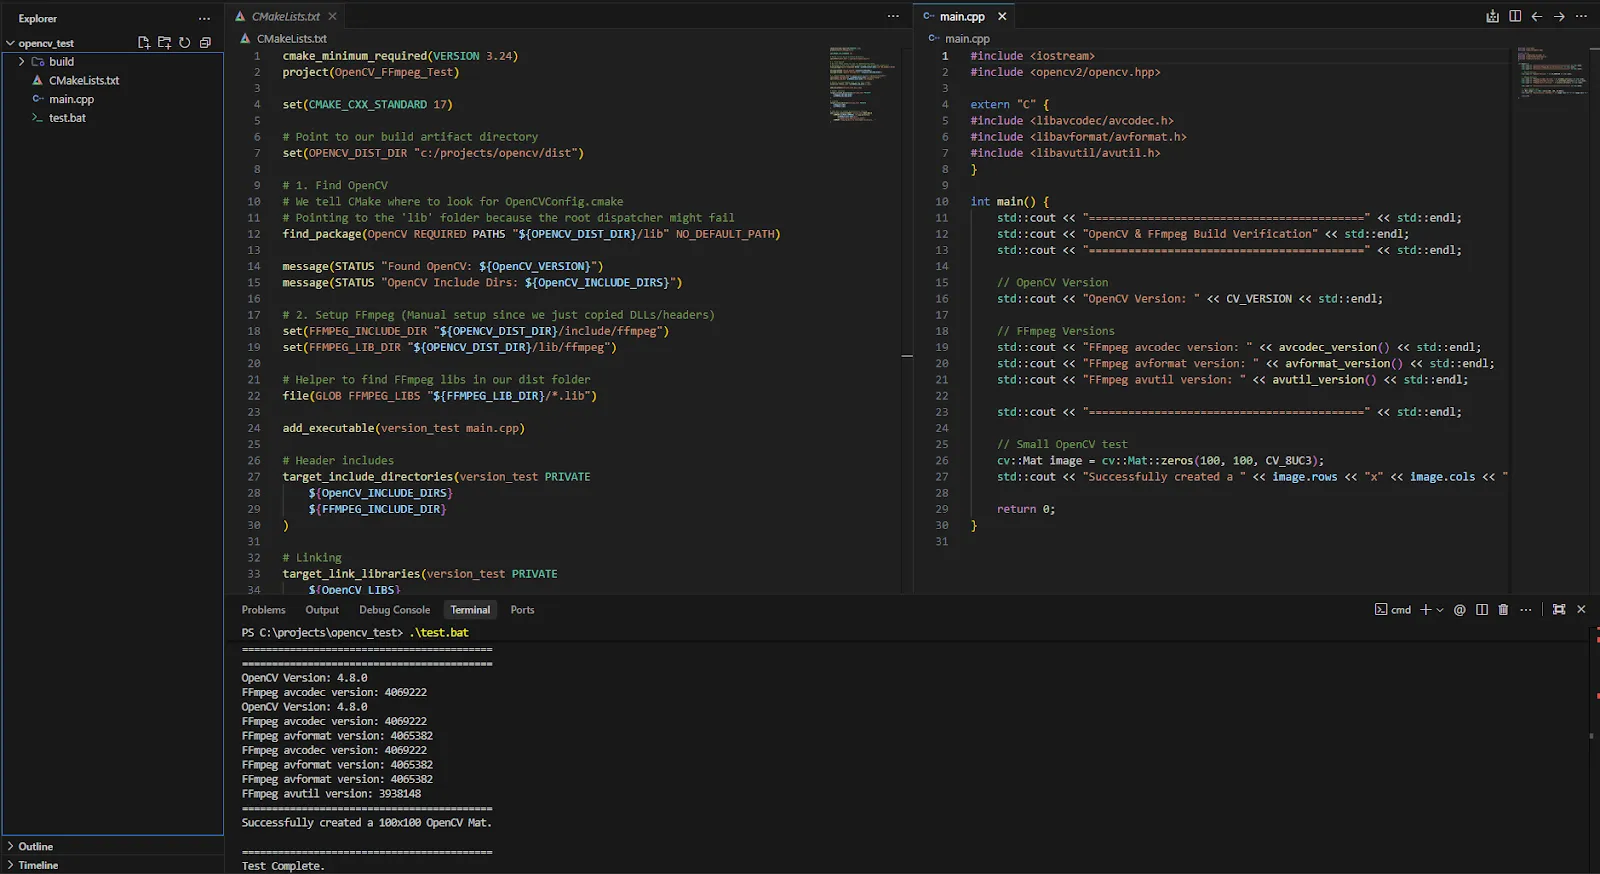Open the terminal launch profile dropdown
1600x874 pixels.
click(x=1440, y=609)
